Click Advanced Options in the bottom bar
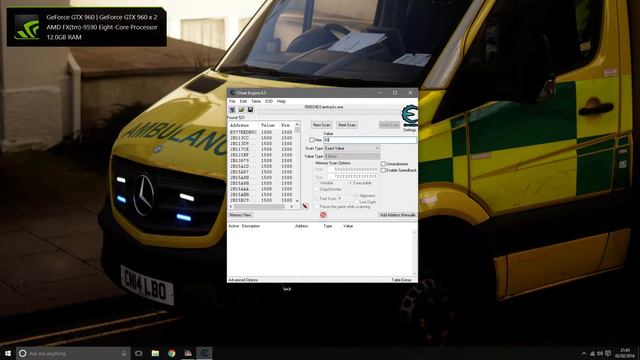 (x=243, y=280)
